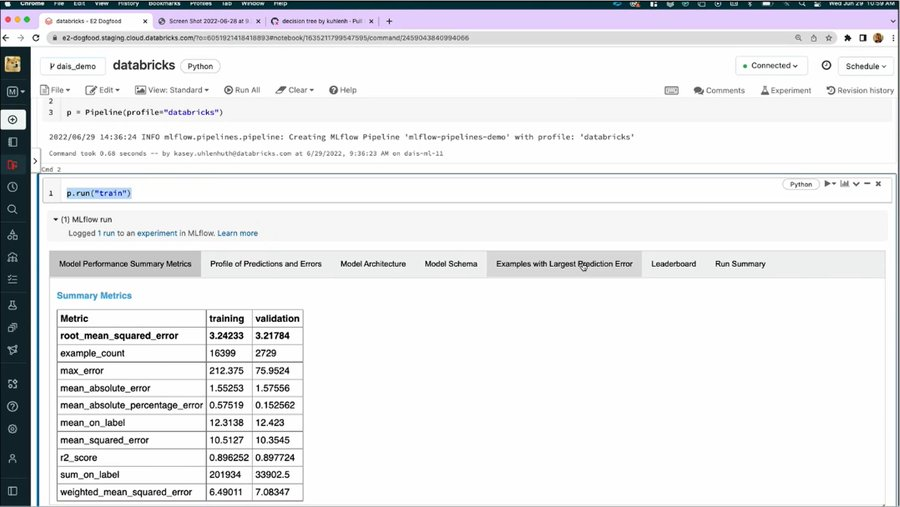The width and height of the screenshot is (900, 507).
Task: Open the File menu
Action: click(x=55, y=90)
